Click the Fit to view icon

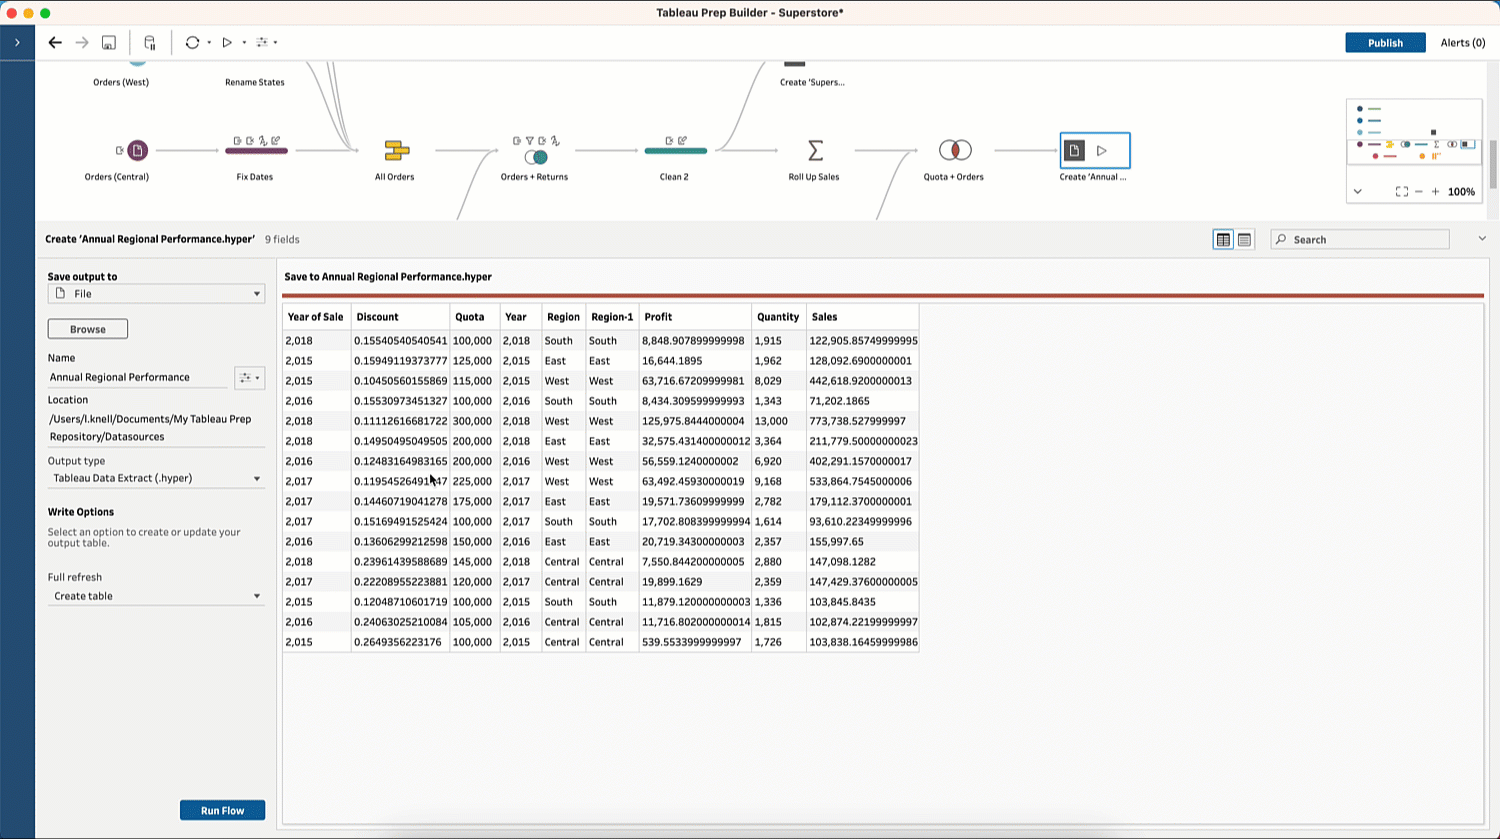pos(1402,191)
